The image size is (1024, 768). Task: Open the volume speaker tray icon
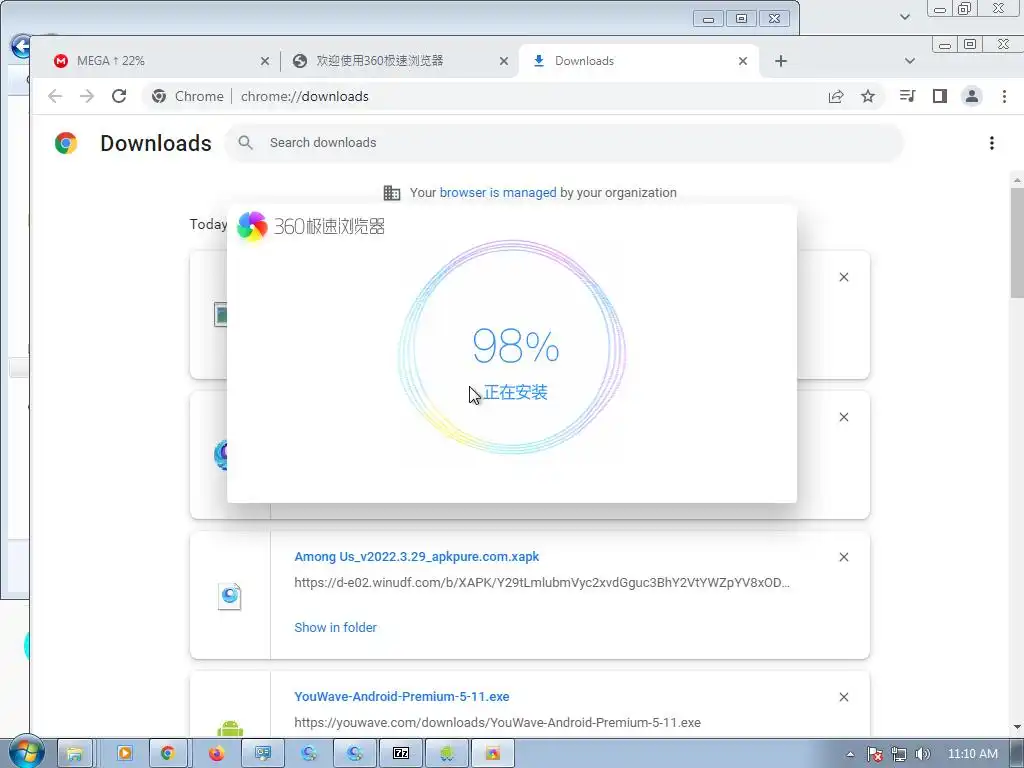pos(922,754)
